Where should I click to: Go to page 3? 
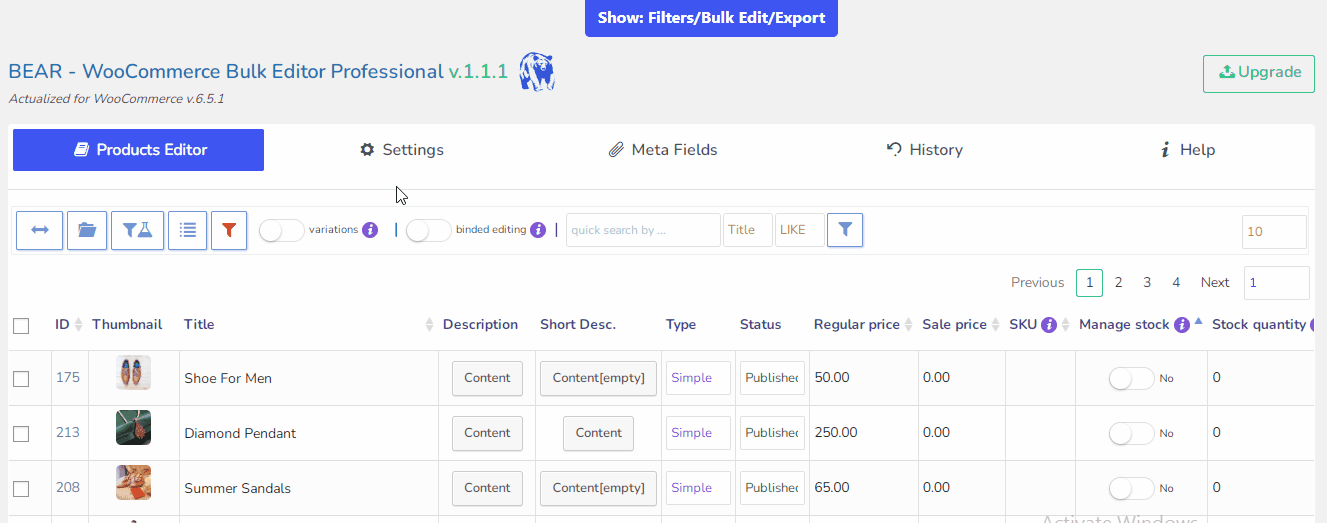pyautogui.click(x=1147, y=283)
